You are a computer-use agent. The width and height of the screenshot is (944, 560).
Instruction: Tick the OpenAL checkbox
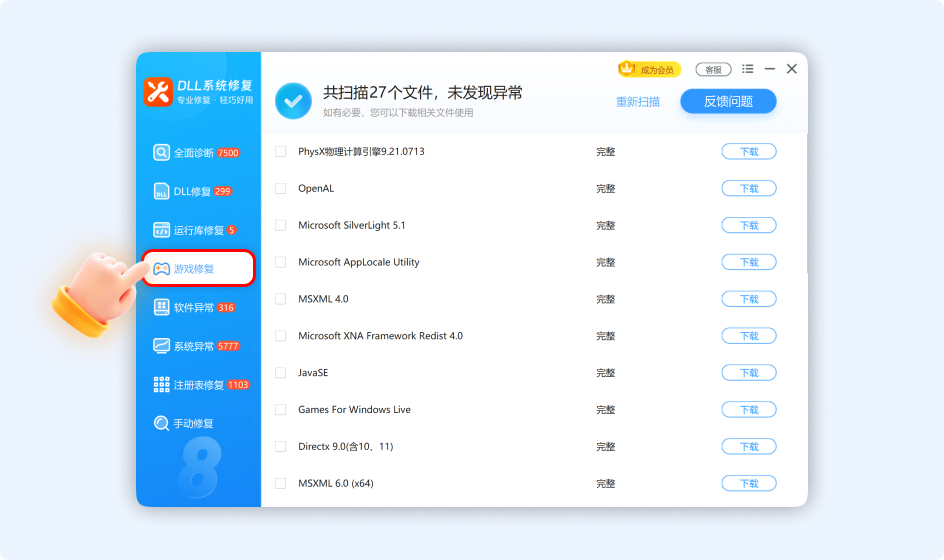(x=281, y=188)
